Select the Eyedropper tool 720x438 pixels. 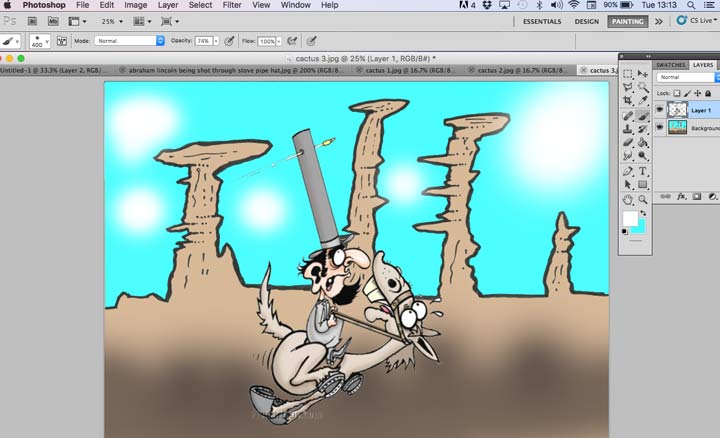(643, 101)
